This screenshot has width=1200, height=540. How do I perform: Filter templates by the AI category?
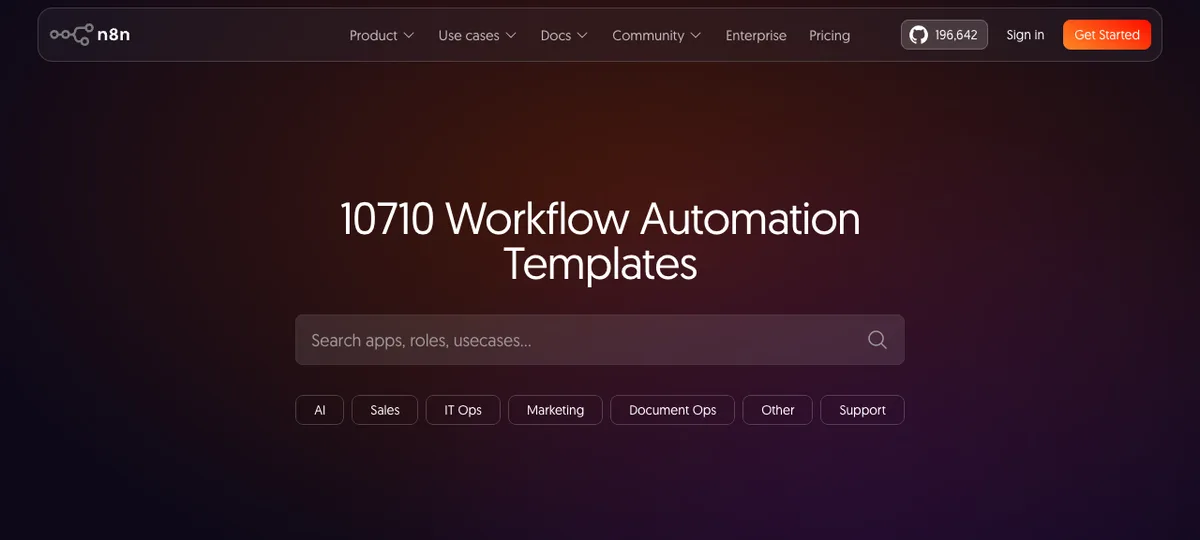tap(320, 410)
